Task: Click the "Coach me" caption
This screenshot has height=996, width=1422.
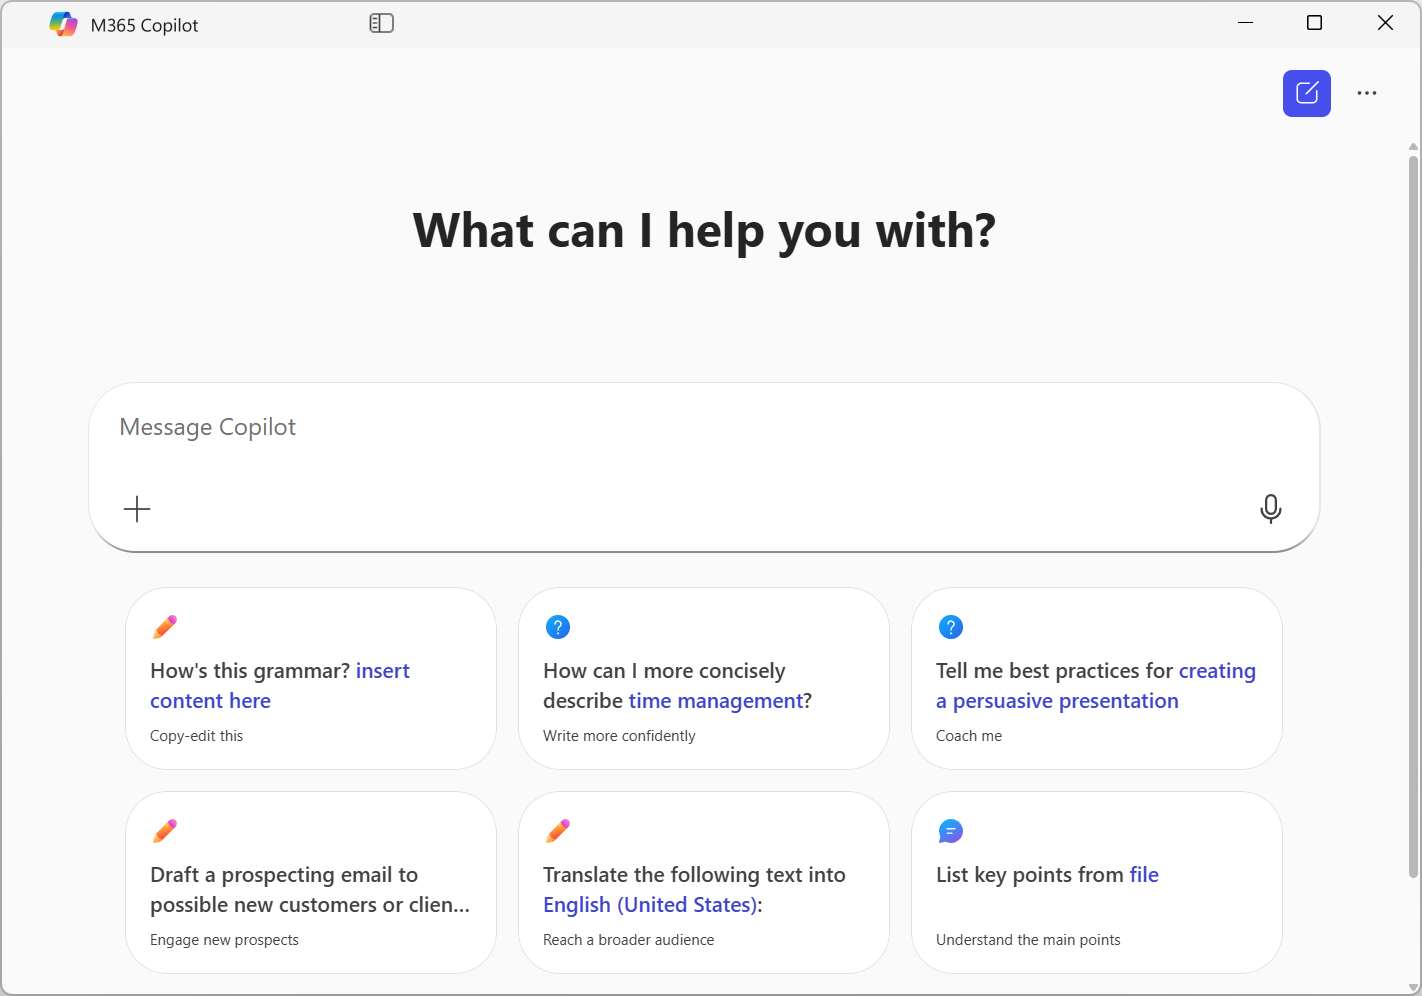Action: coord(969,736)
